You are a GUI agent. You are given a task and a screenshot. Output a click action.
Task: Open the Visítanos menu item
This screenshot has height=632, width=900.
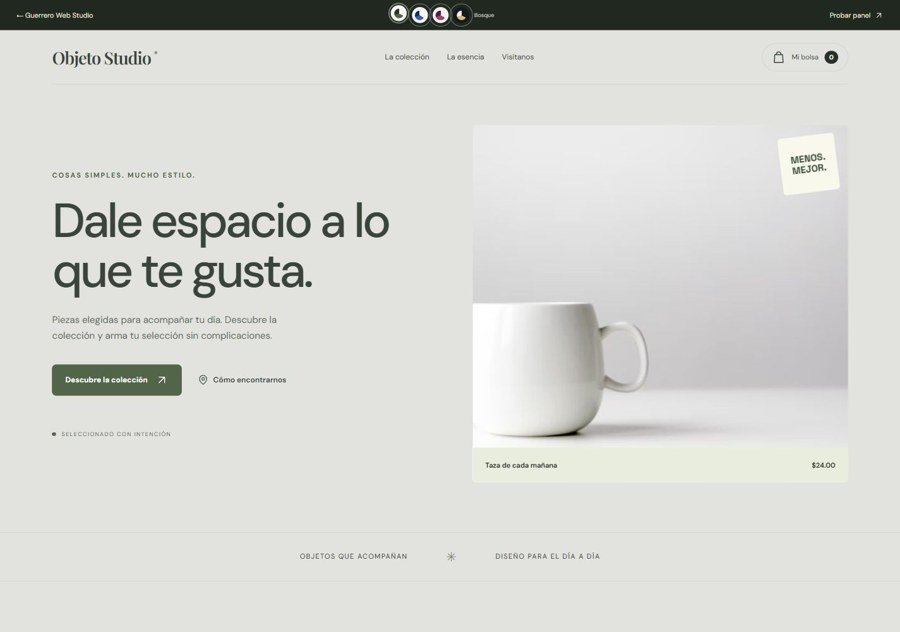[518, 57]
